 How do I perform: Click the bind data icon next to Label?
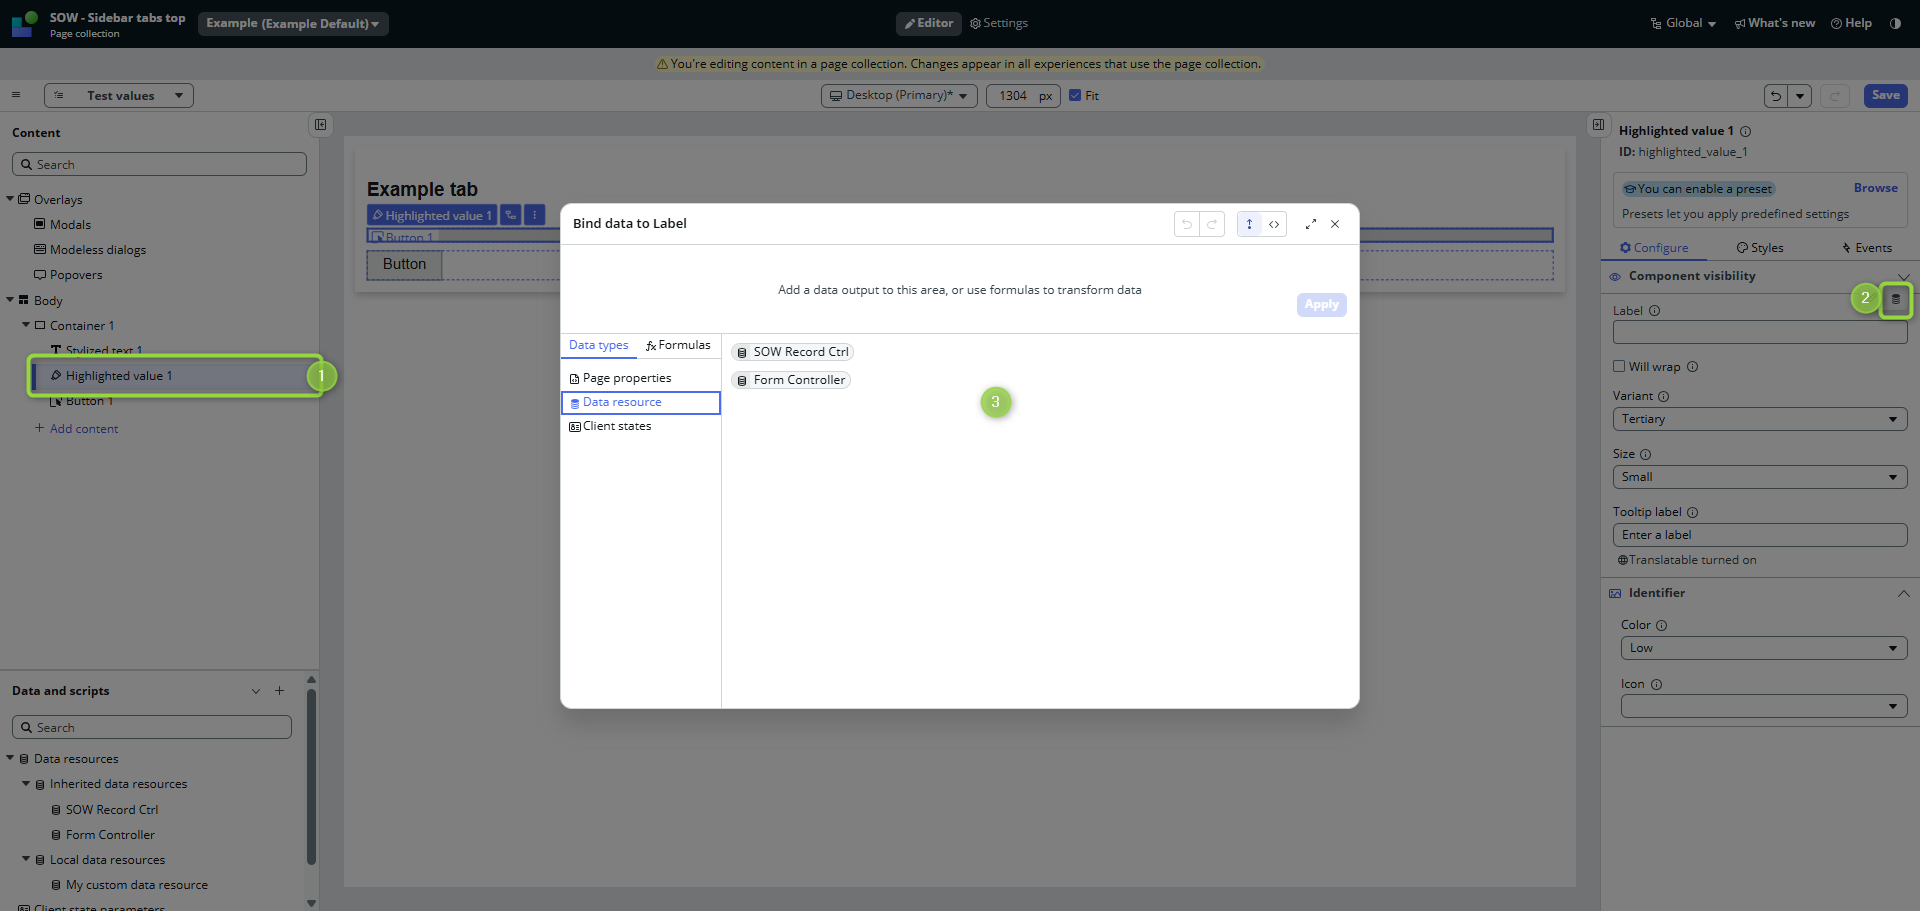(x=1895, y=299)
